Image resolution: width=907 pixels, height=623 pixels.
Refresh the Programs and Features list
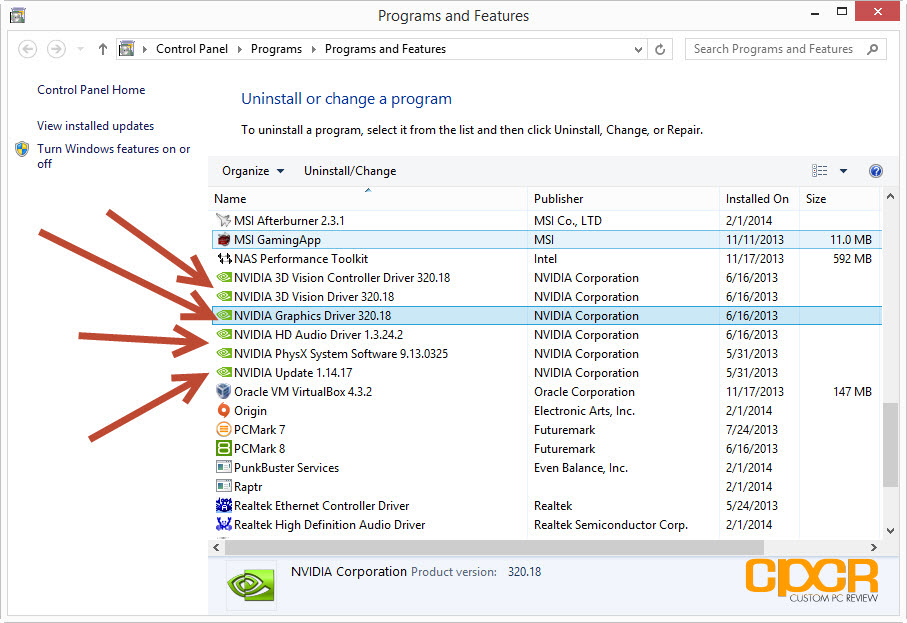[660, 49]
